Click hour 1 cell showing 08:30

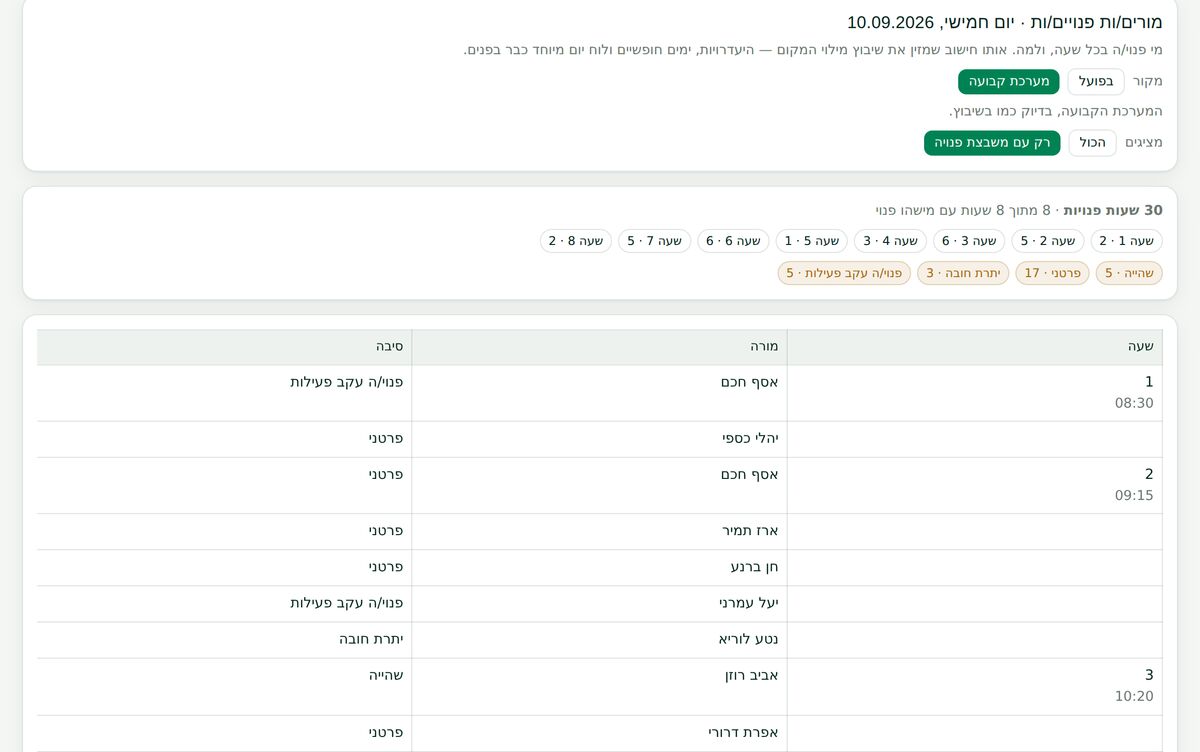pos(975,393)
